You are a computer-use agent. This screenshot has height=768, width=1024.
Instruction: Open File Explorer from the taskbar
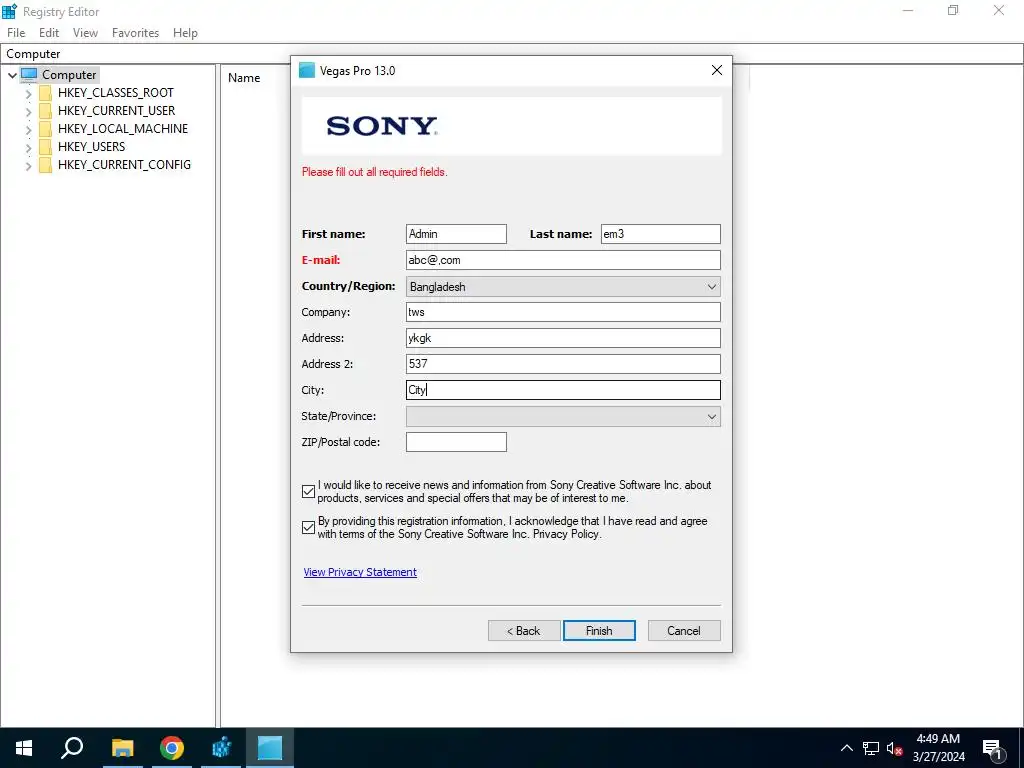[122, 748]
